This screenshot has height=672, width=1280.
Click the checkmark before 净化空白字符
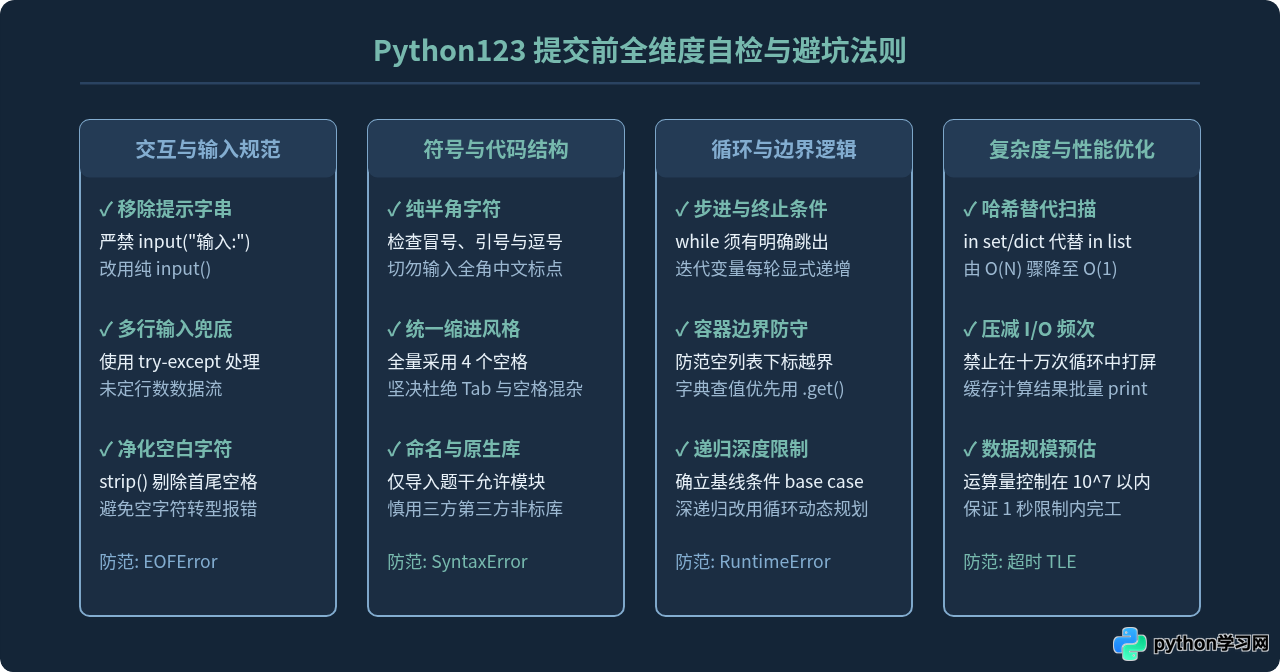click(x=106, y=449)
